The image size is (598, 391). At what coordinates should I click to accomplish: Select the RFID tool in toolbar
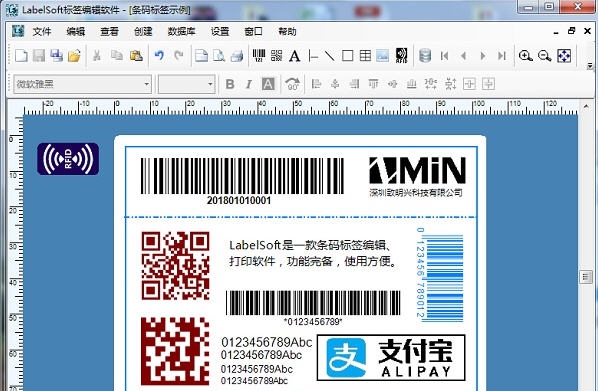(401, 56)
